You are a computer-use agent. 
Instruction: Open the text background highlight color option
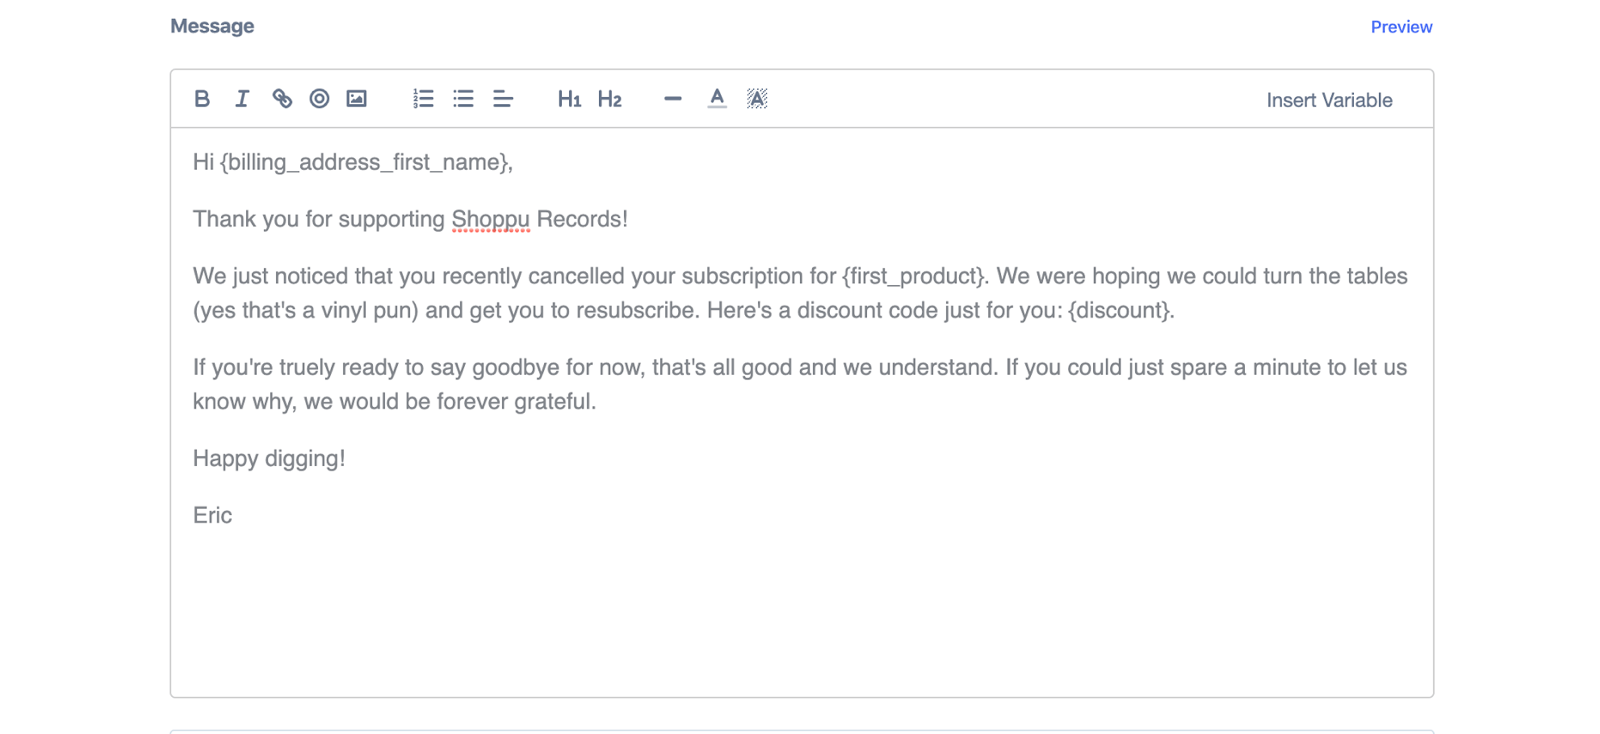757,99
